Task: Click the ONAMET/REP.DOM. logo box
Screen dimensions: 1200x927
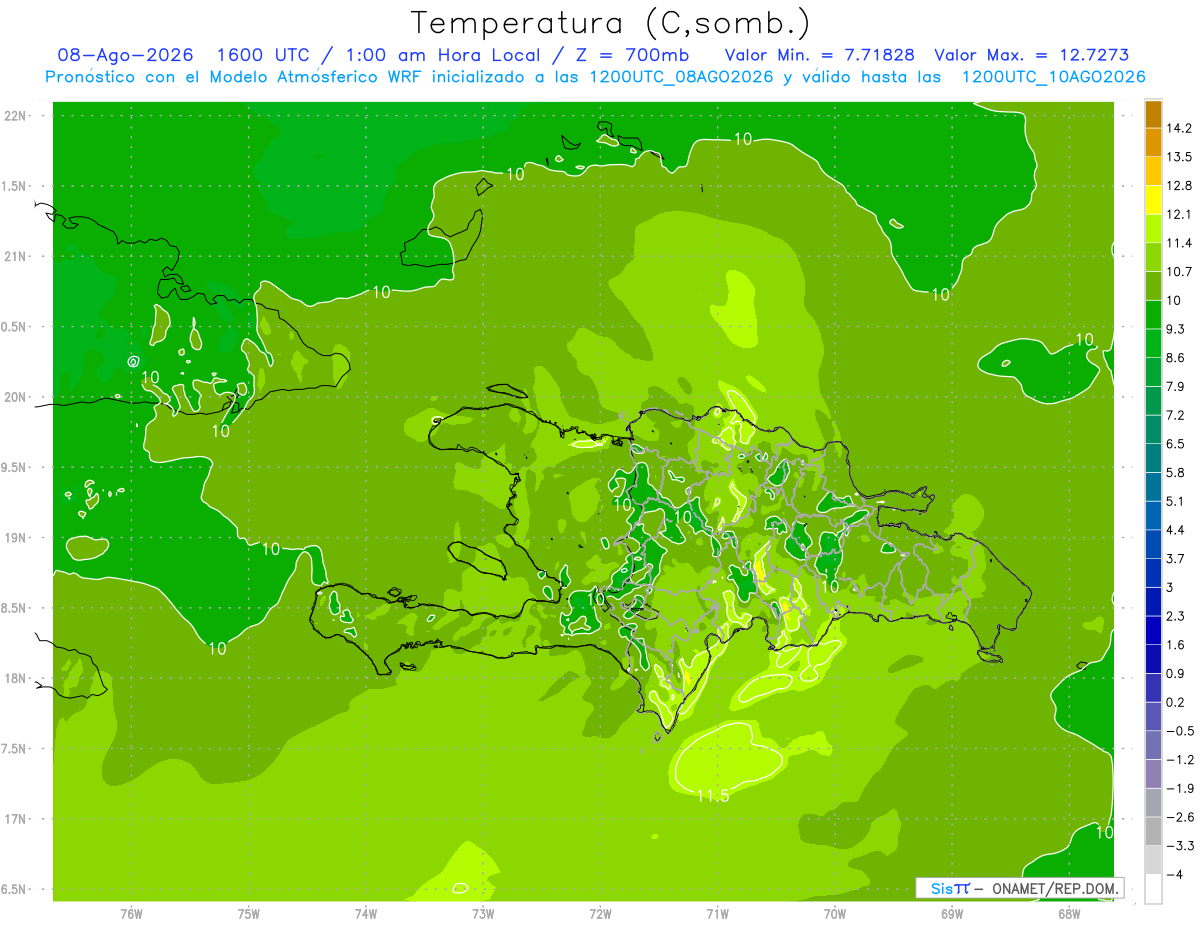Action: [x=1020, y=888]
